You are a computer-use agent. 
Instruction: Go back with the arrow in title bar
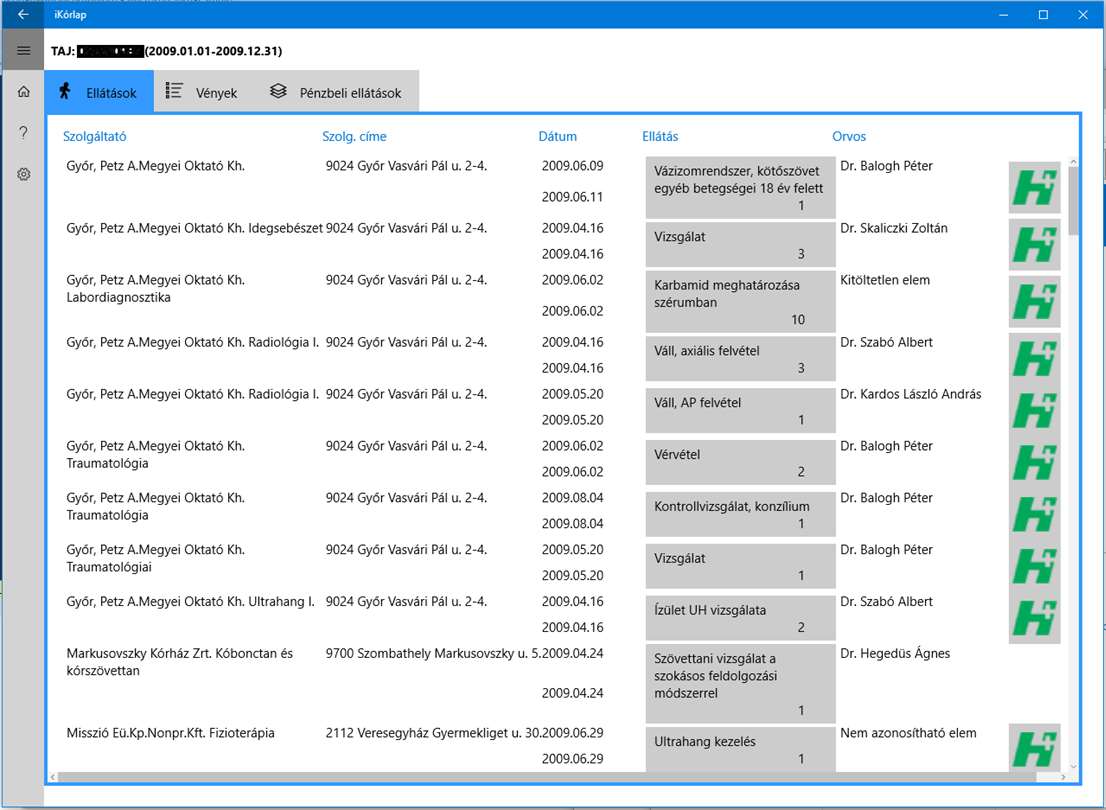23,14
